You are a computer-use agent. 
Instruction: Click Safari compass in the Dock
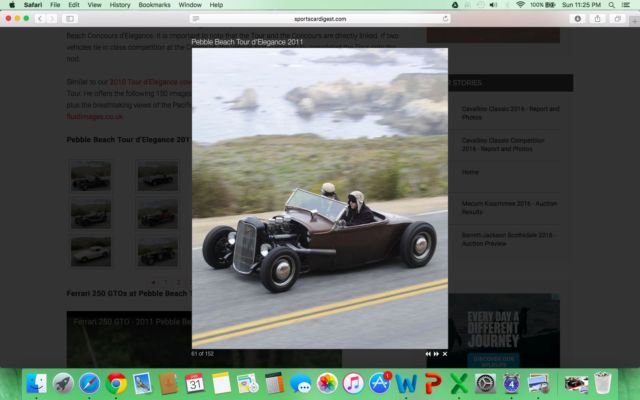pyautogui.click(x=89, y=384)
